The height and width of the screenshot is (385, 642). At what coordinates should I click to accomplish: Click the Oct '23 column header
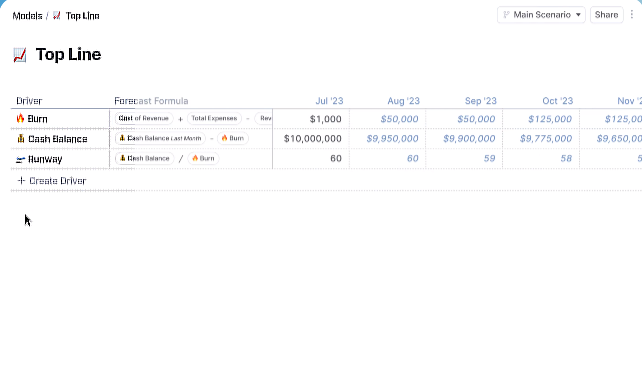[558, 101]
